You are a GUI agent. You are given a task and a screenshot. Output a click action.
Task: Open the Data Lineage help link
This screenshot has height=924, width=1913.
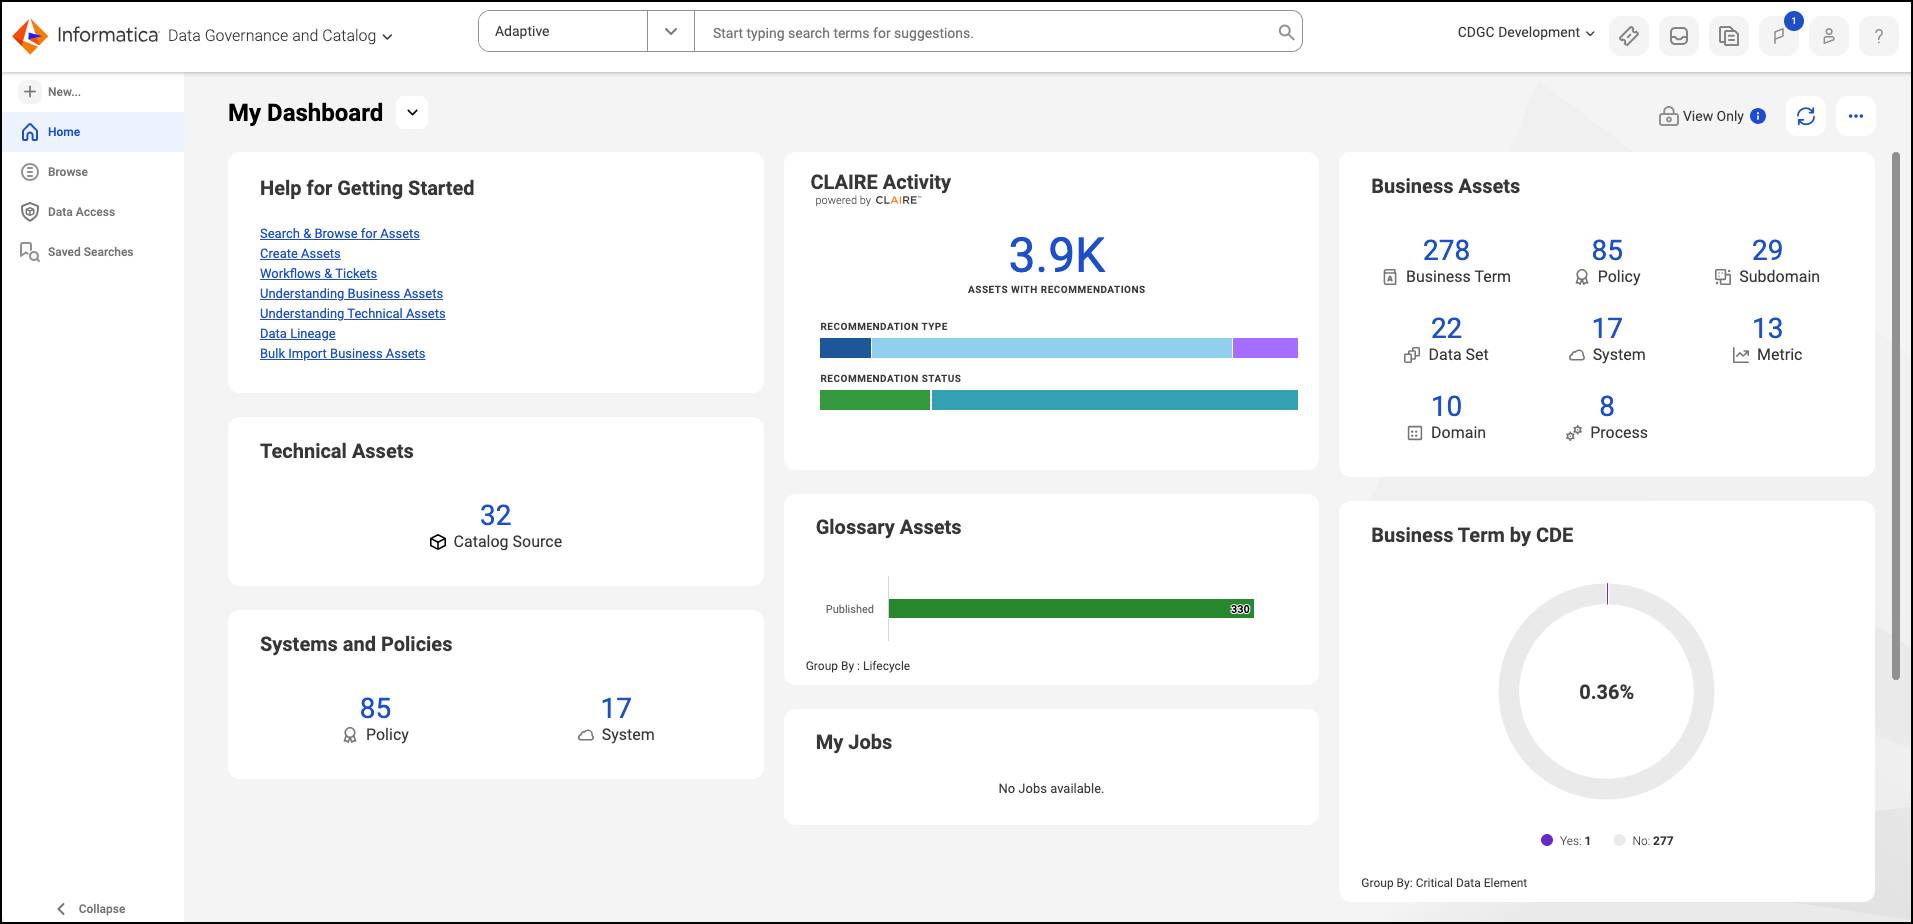pos(298,334)
